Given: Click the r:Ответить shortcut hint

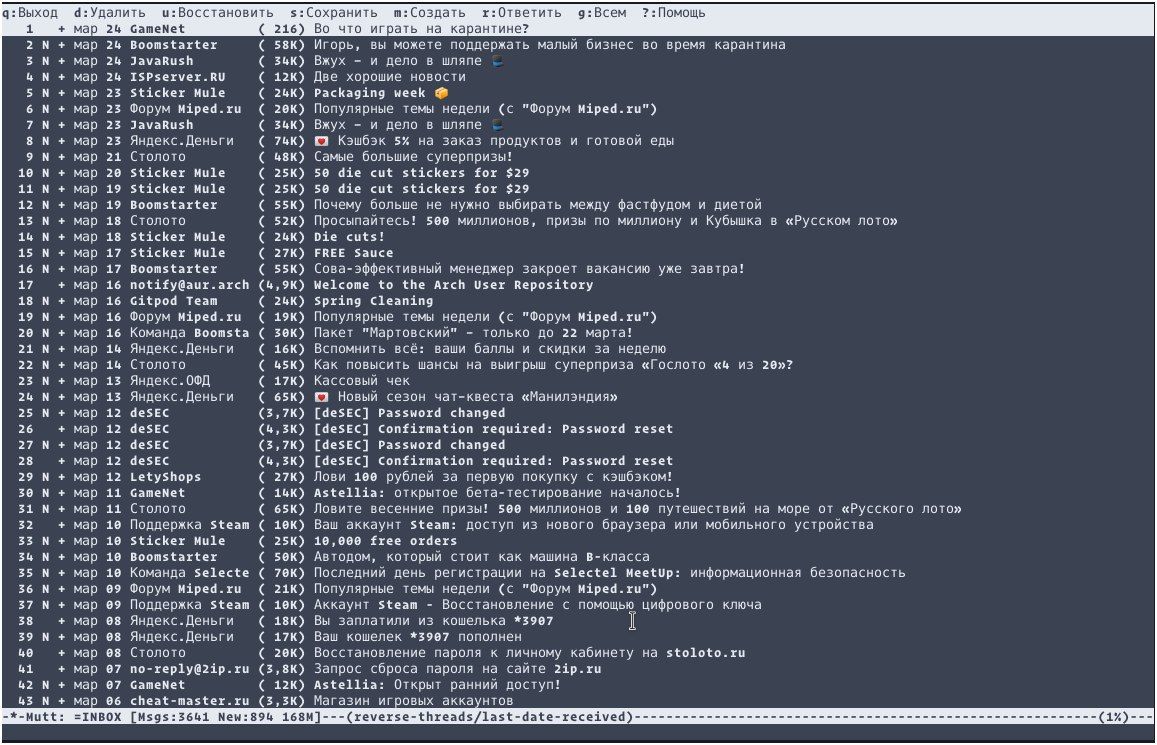Looking at the screenshot, I should [x=521, y=13].
